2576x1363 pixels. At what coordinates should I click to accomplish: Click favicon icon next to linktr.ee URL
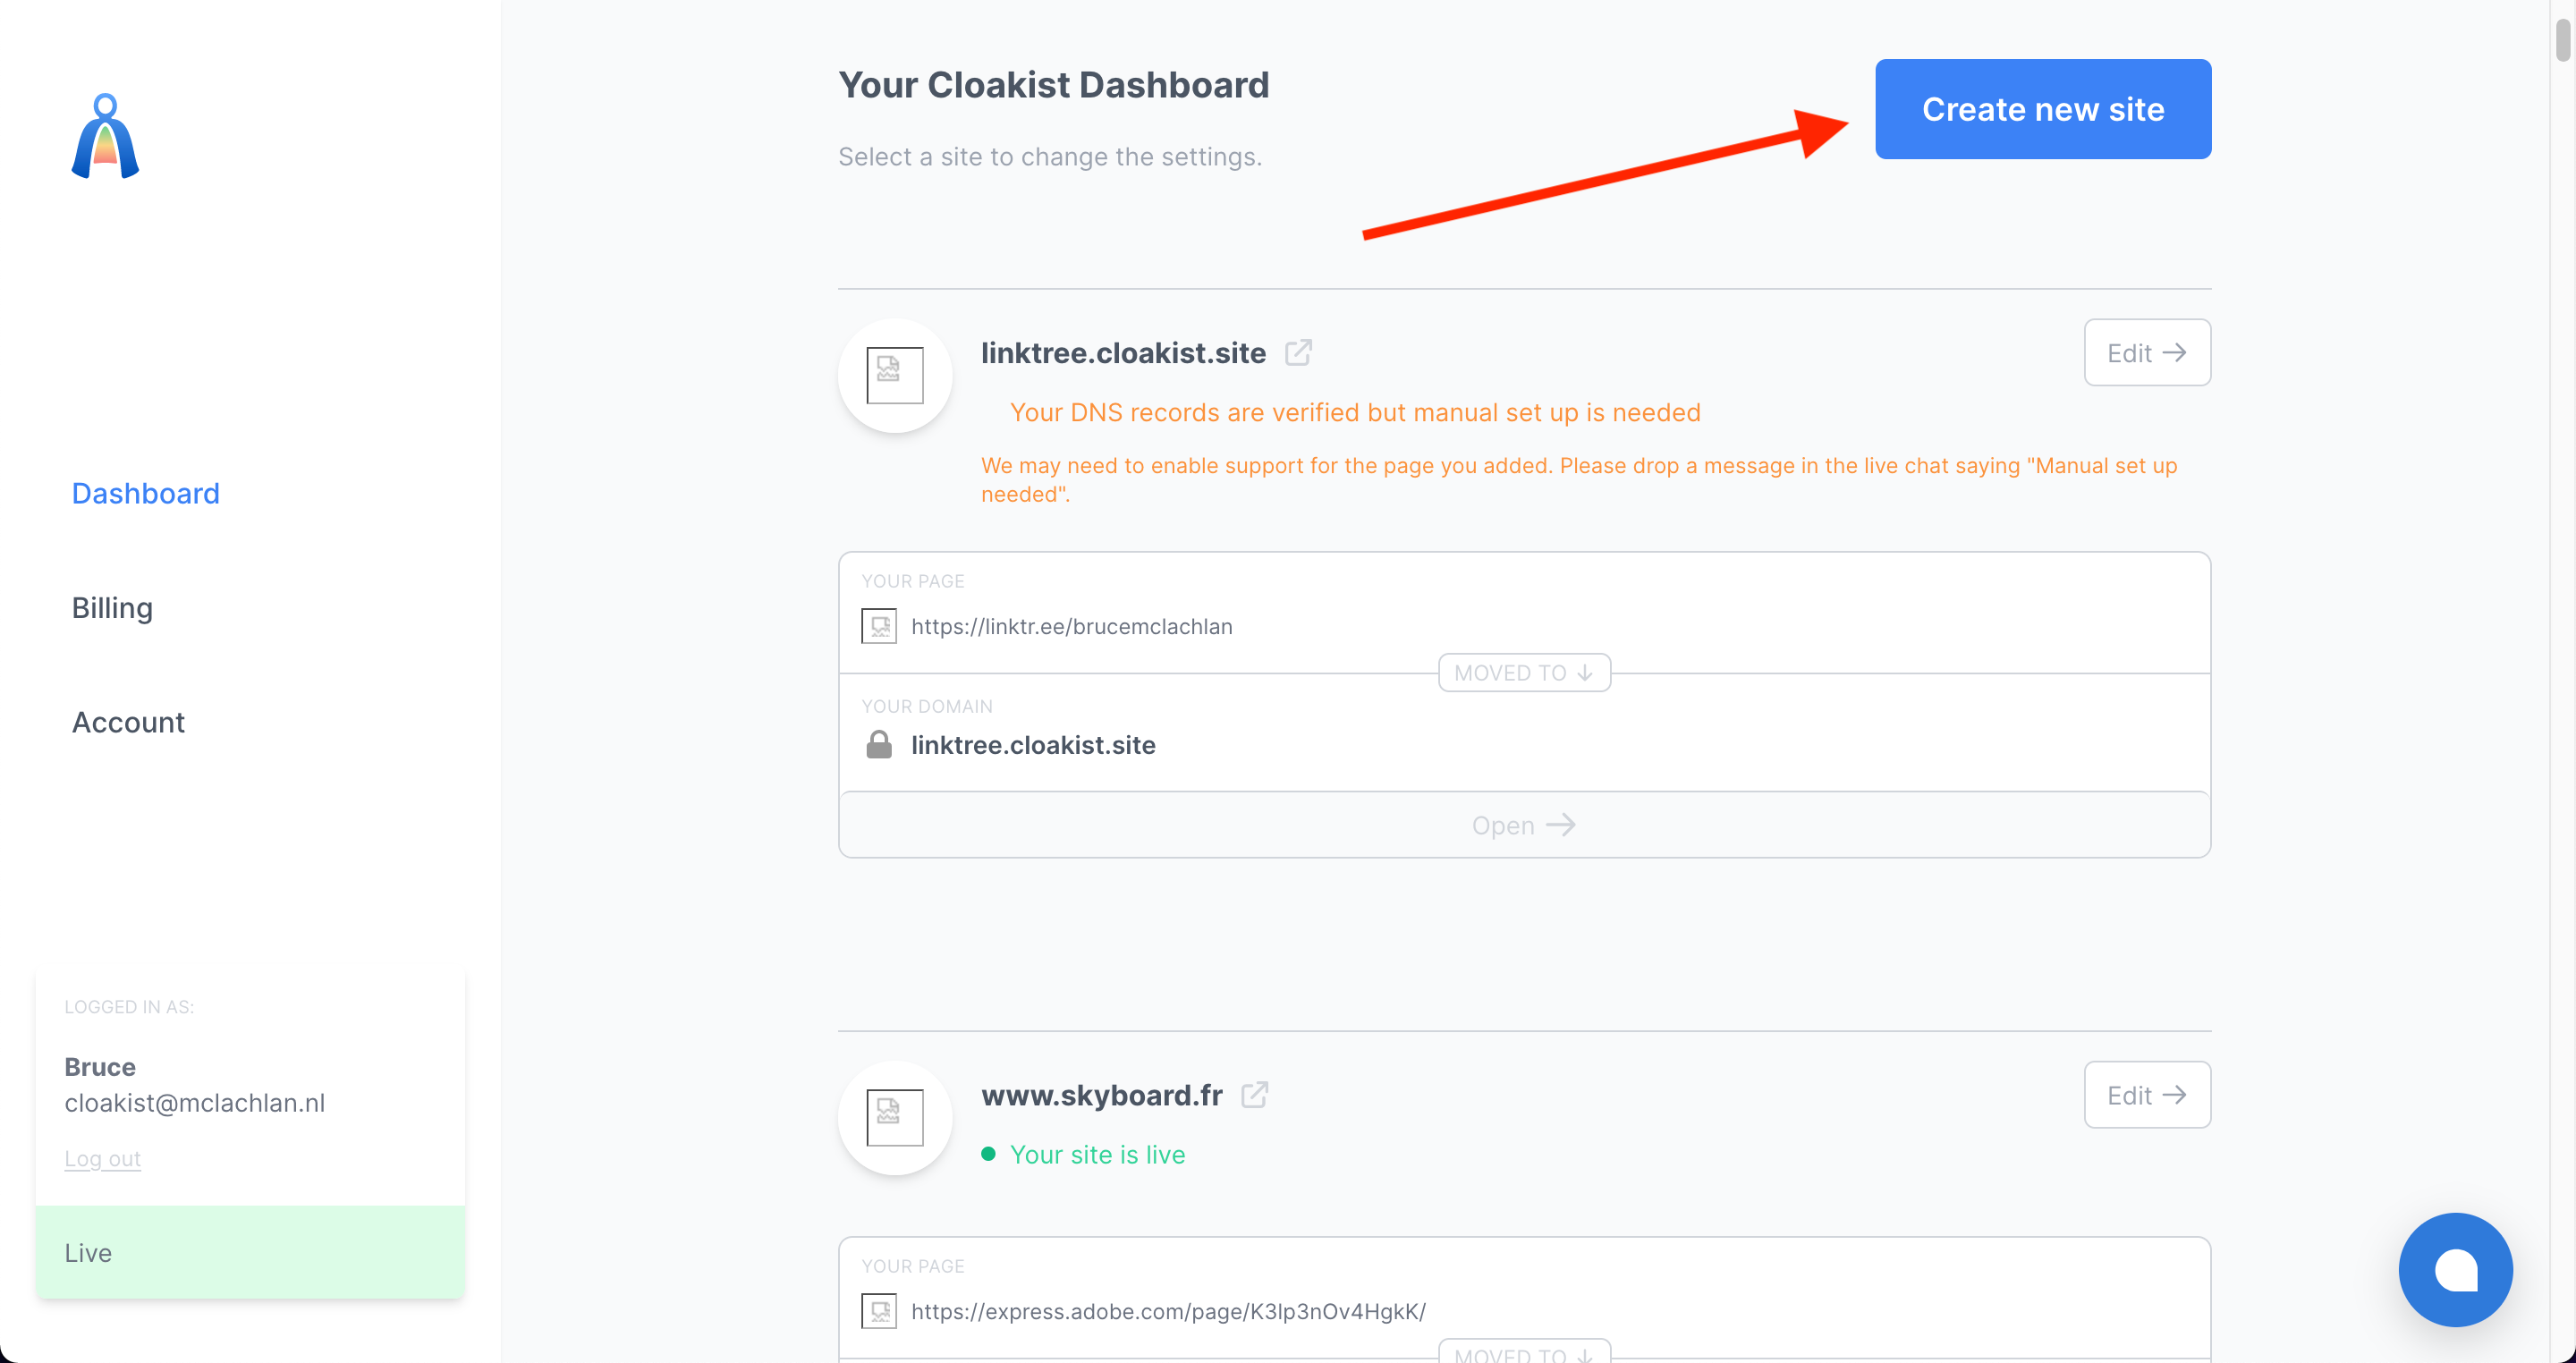pos(878,626)
